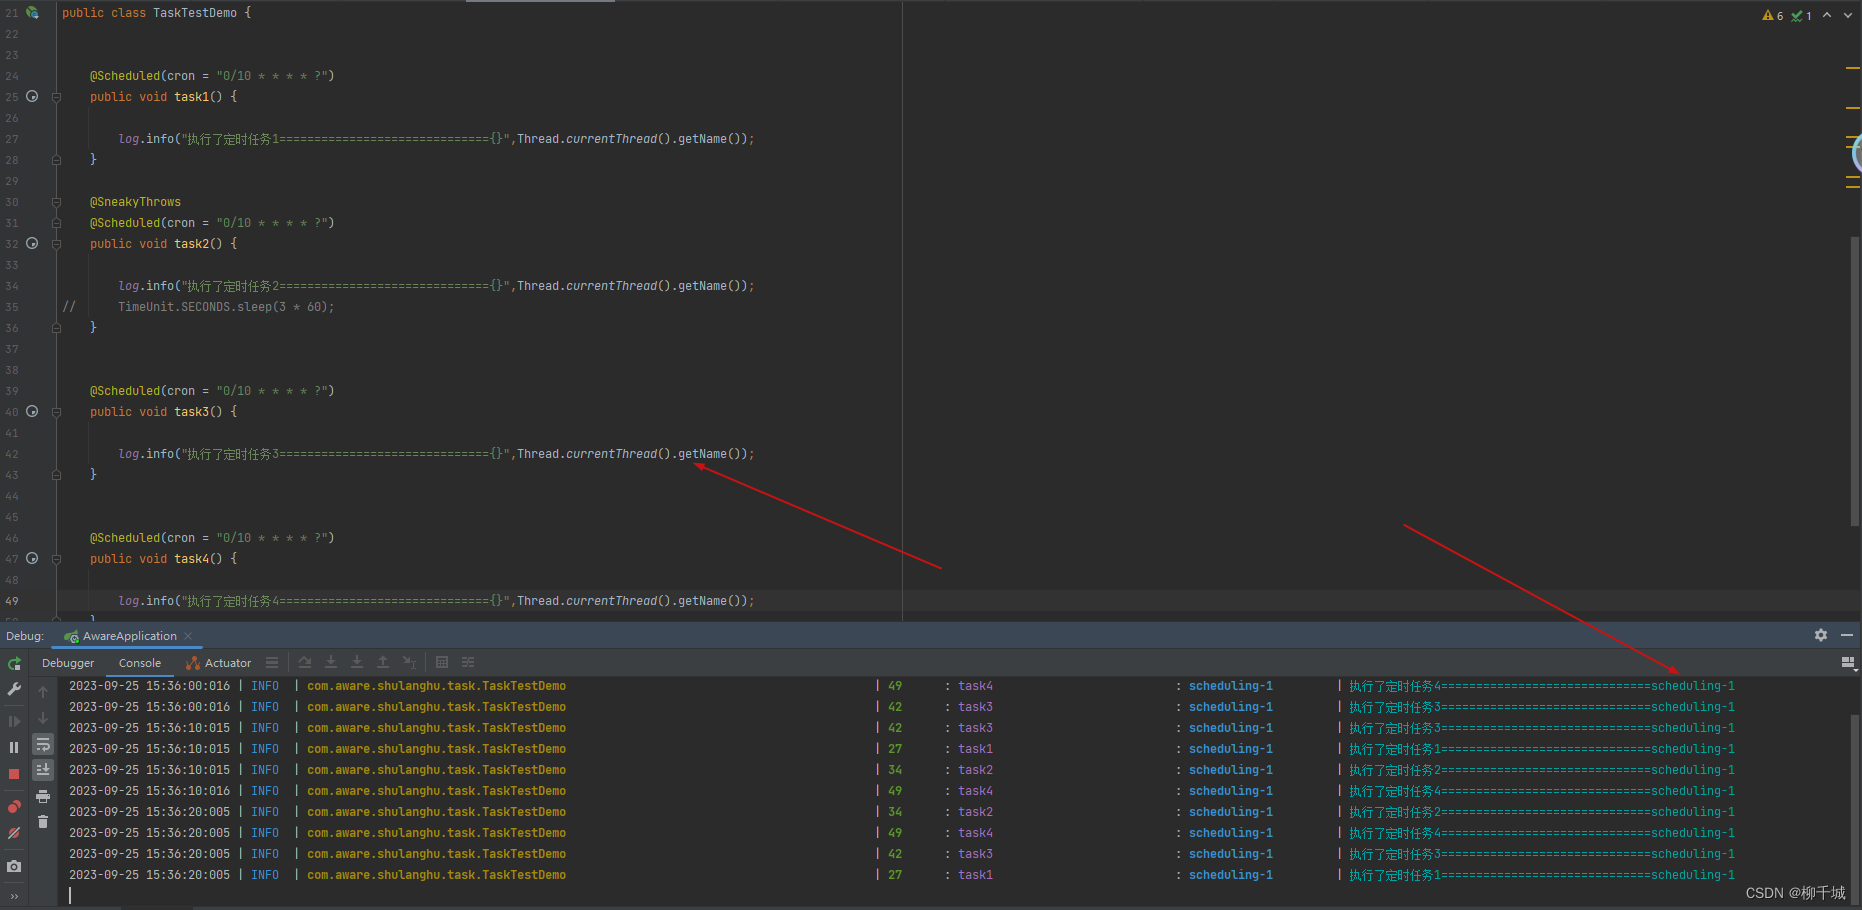Viewport: 1862px width, 910px height.
Task: Resume program using the play-bar icon
Action: 14,721
